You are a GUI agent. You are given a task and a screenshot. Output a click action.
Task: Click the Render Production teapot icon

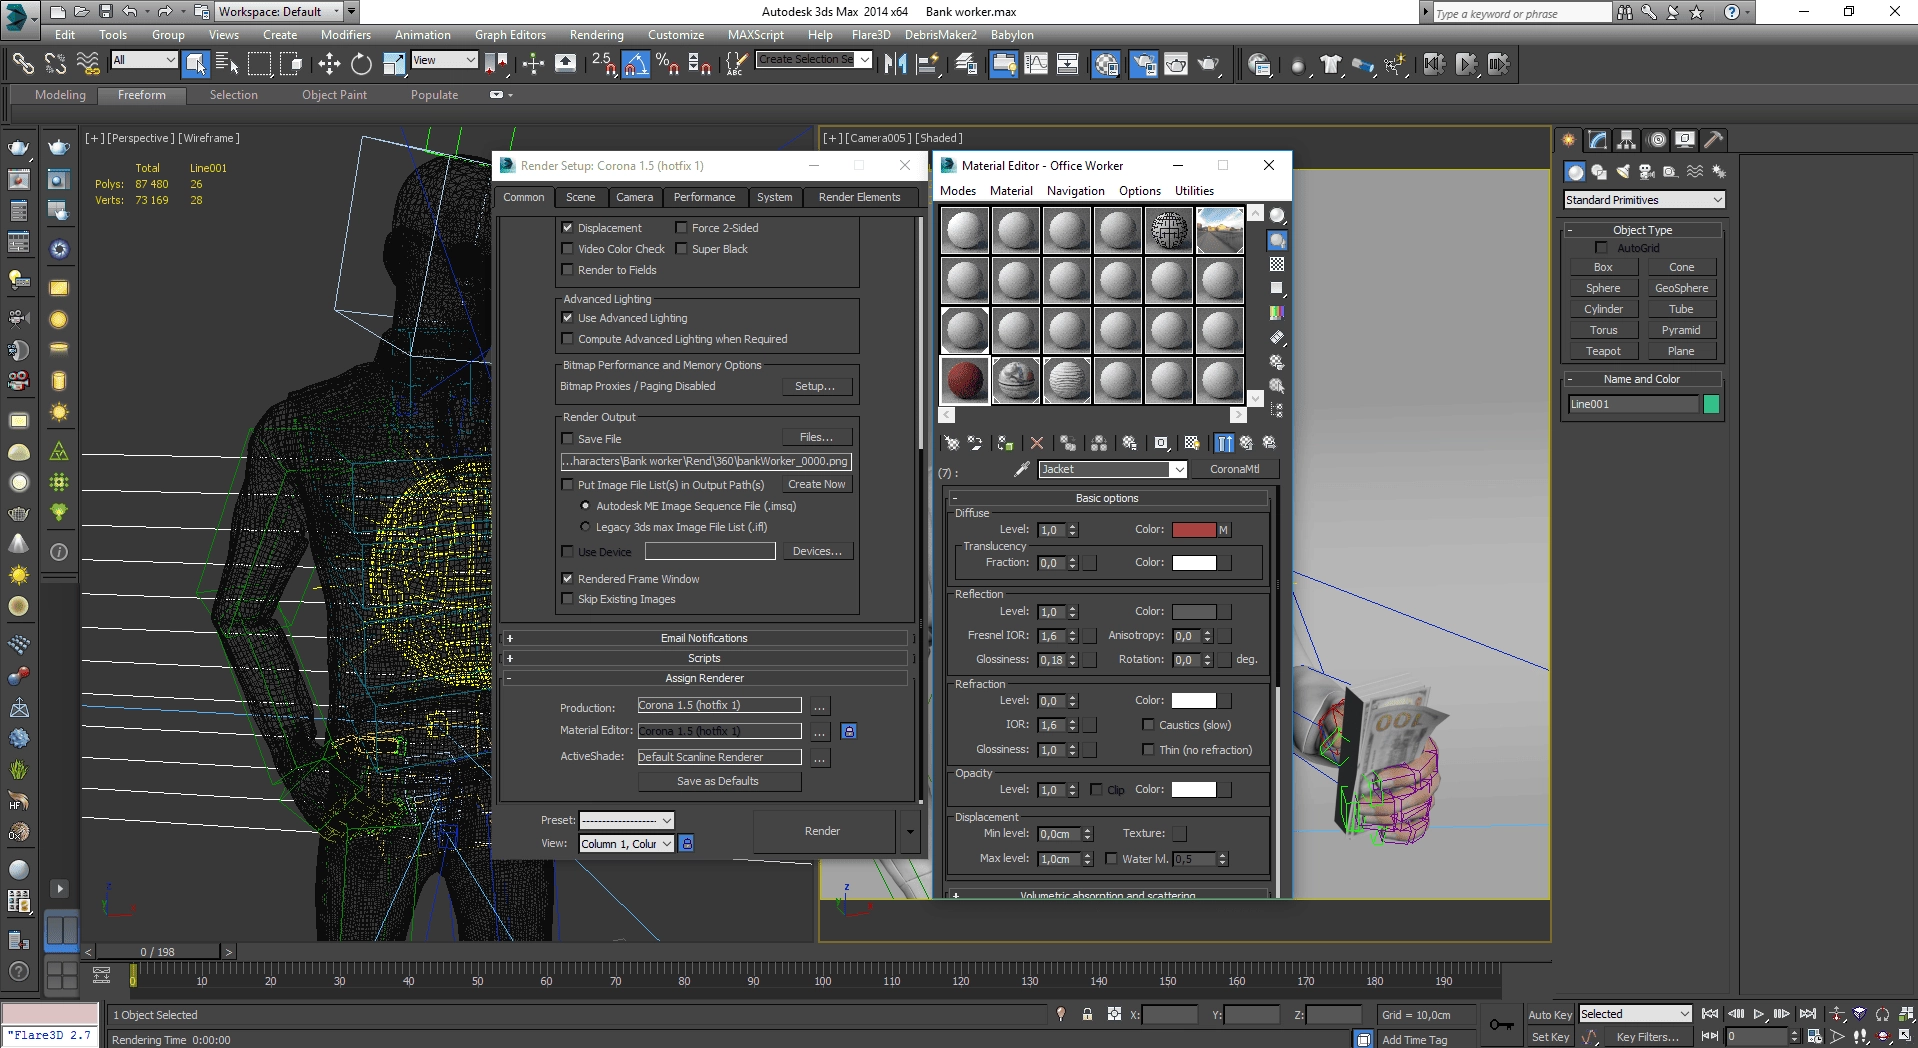point(1209,64)
